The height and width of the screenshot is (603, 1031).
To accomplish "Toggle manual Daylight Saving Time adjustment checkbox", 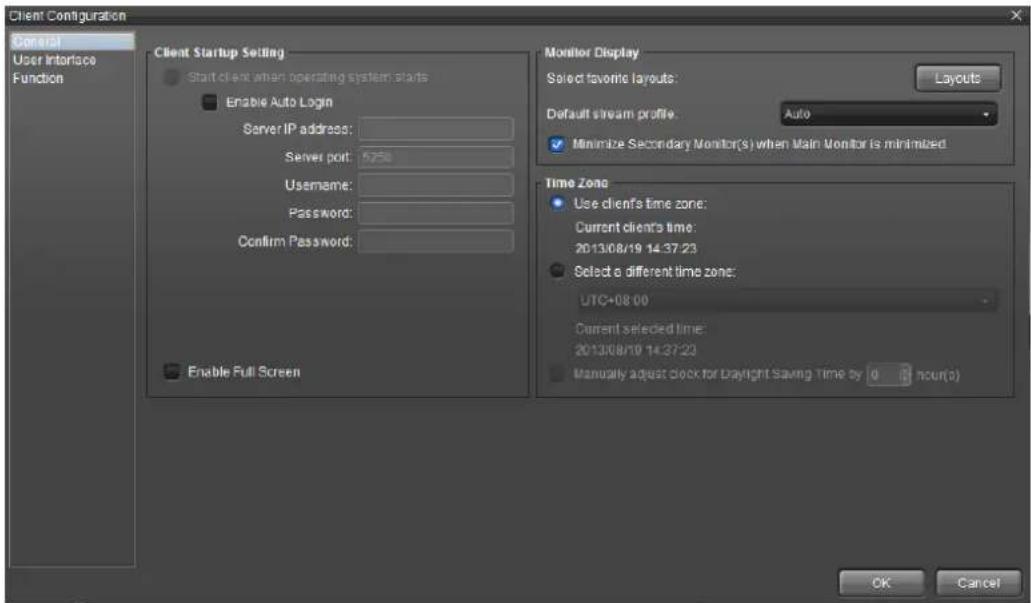I will click(x=556, y=374).
